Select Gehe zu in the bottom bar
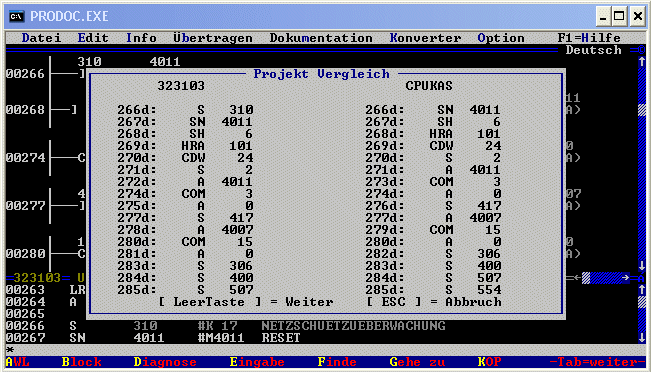Viewport: 651px width, 372px height. pos(417,362)
